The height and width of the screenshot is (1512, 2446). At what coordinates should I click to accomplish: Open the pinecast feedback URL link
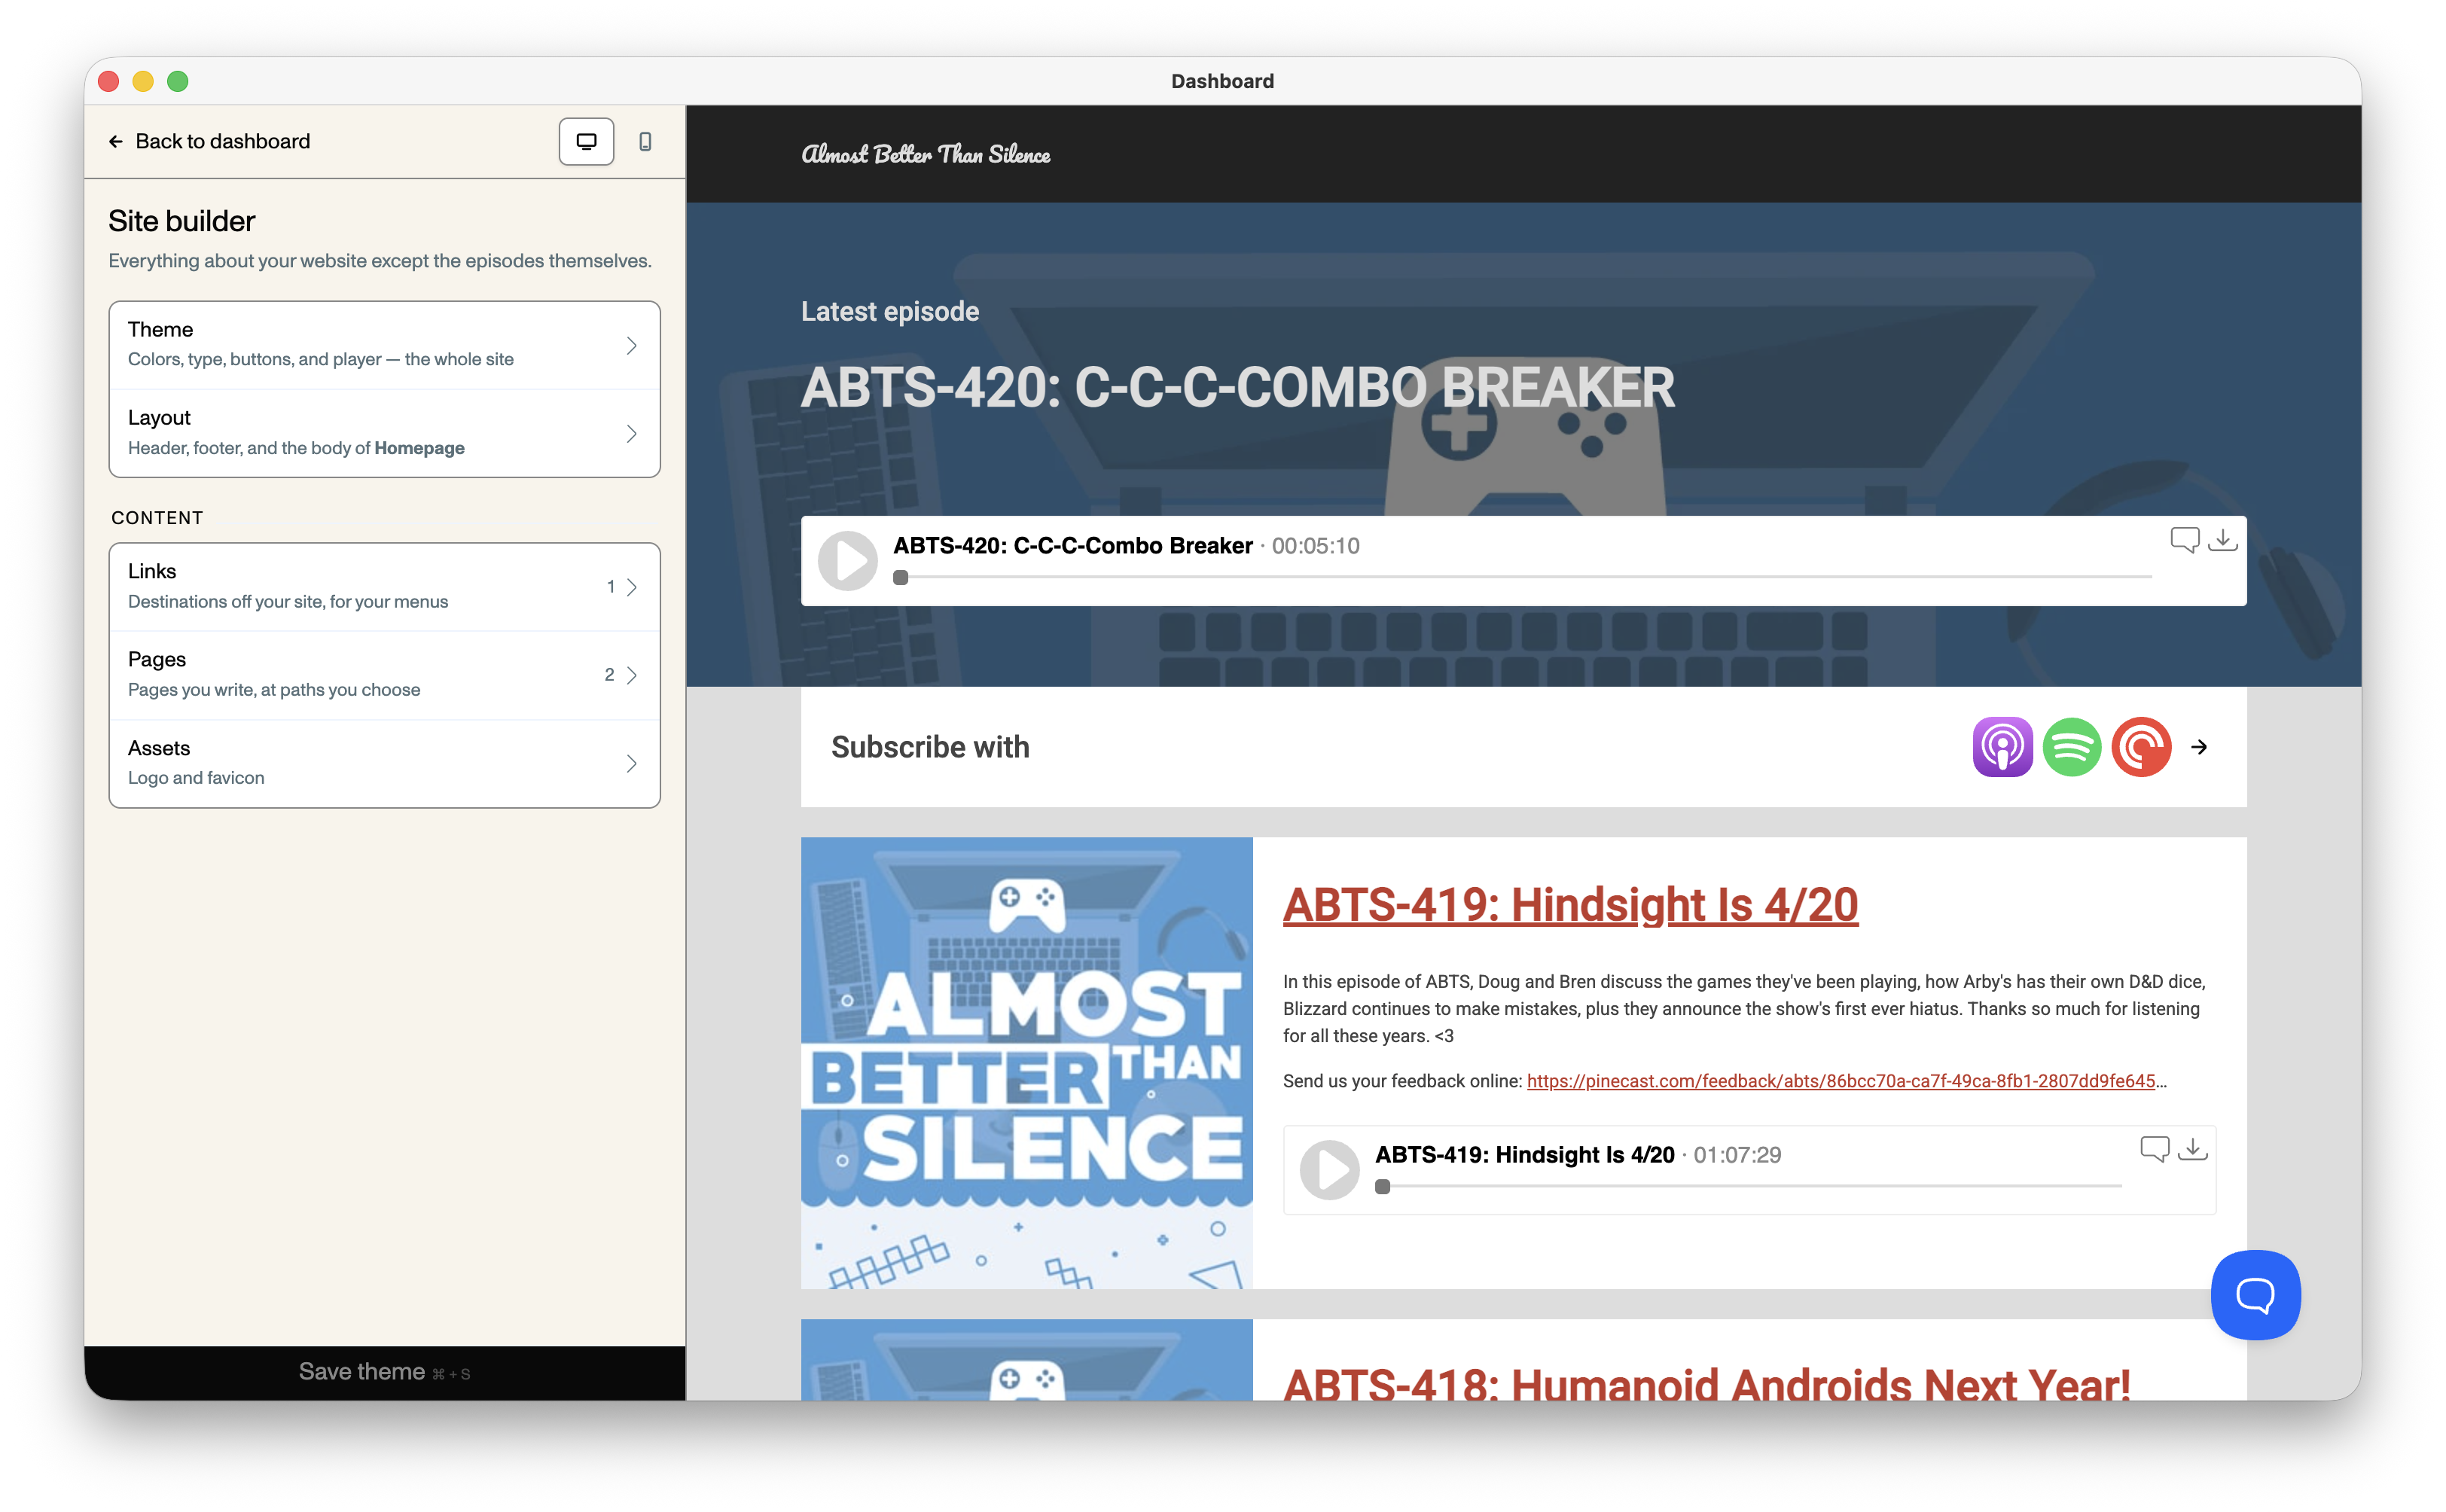(1840, 1081)
